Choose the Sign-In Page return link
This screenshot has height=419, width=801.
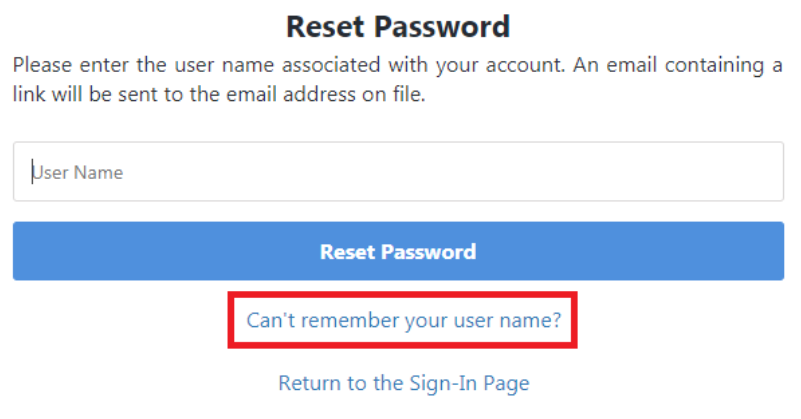click(403, 383)
